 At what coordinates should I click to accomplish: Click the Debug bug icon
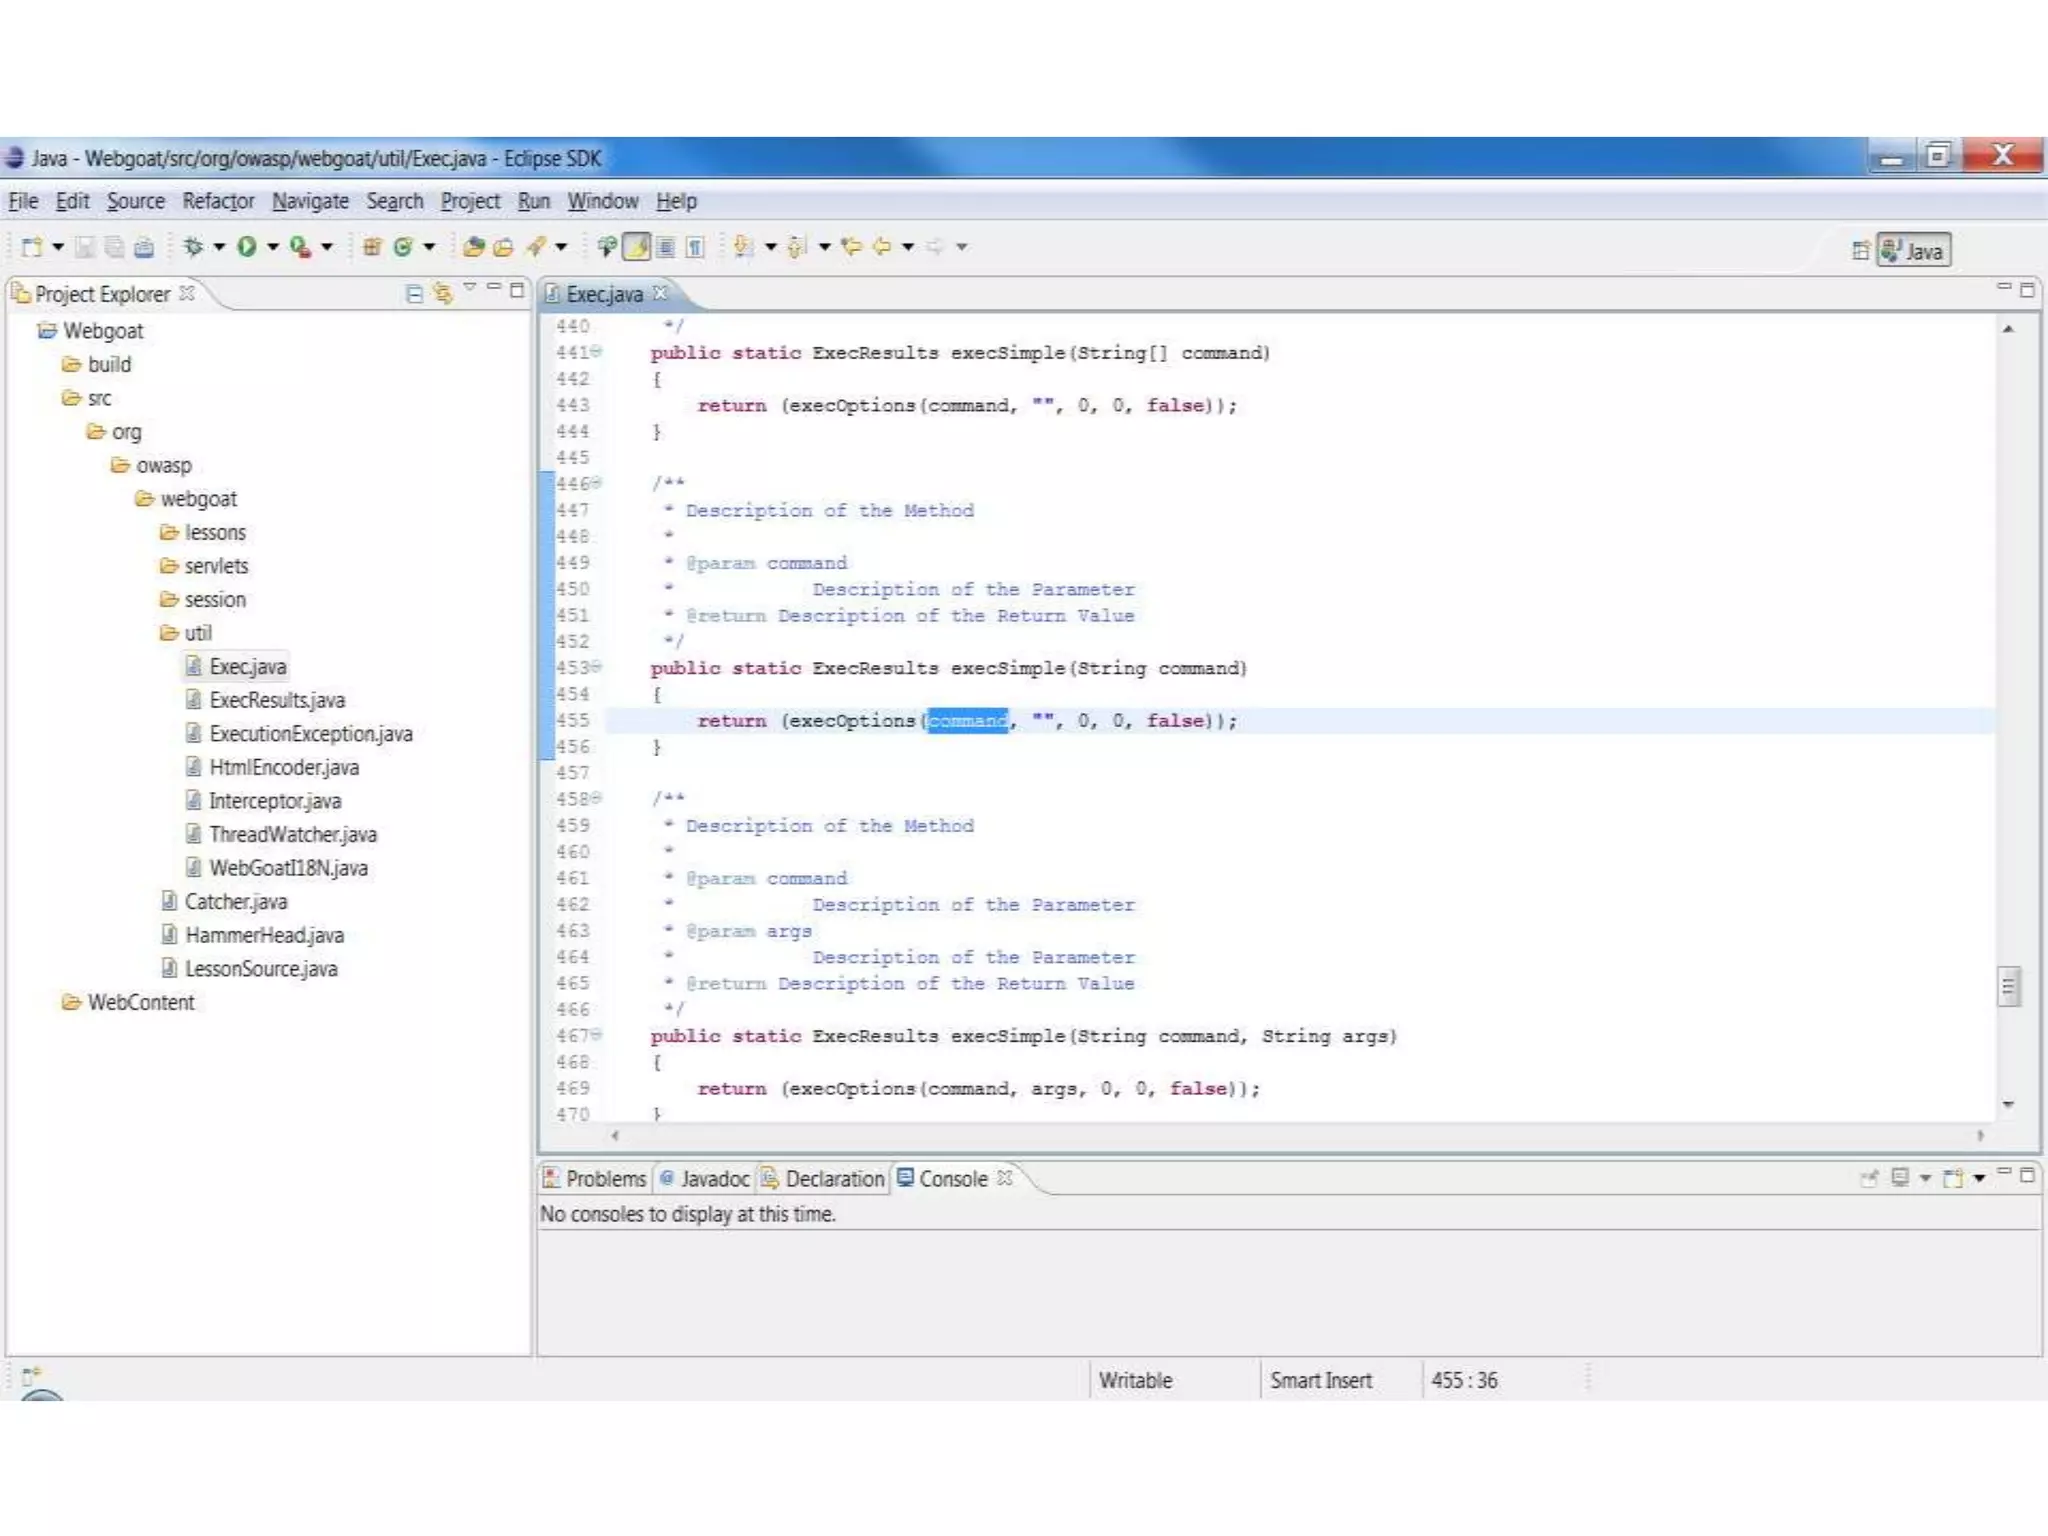[194, 246]
